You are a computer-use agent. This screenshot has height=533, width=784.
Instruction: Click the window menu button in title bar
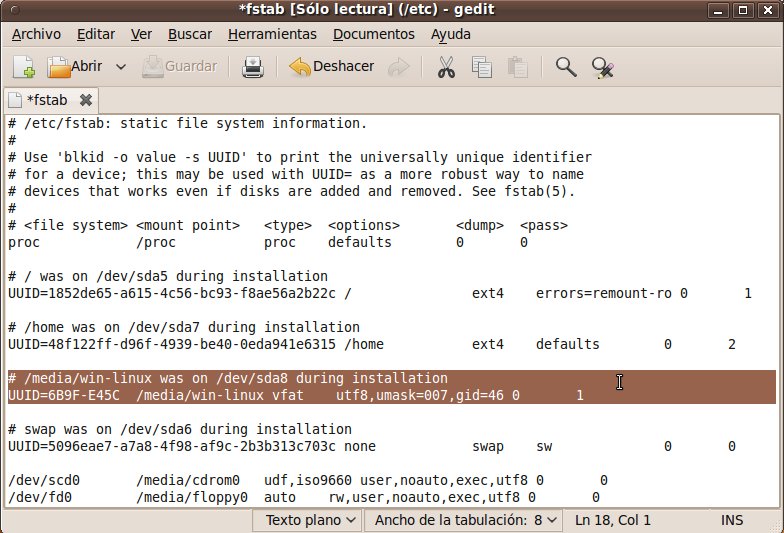(x=15, y=10)
